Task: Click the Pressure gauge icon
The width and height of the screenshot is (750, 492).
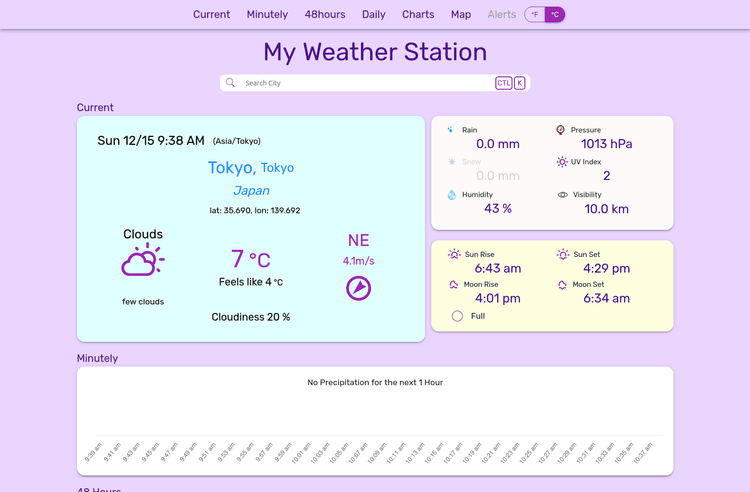Action: 560,130
